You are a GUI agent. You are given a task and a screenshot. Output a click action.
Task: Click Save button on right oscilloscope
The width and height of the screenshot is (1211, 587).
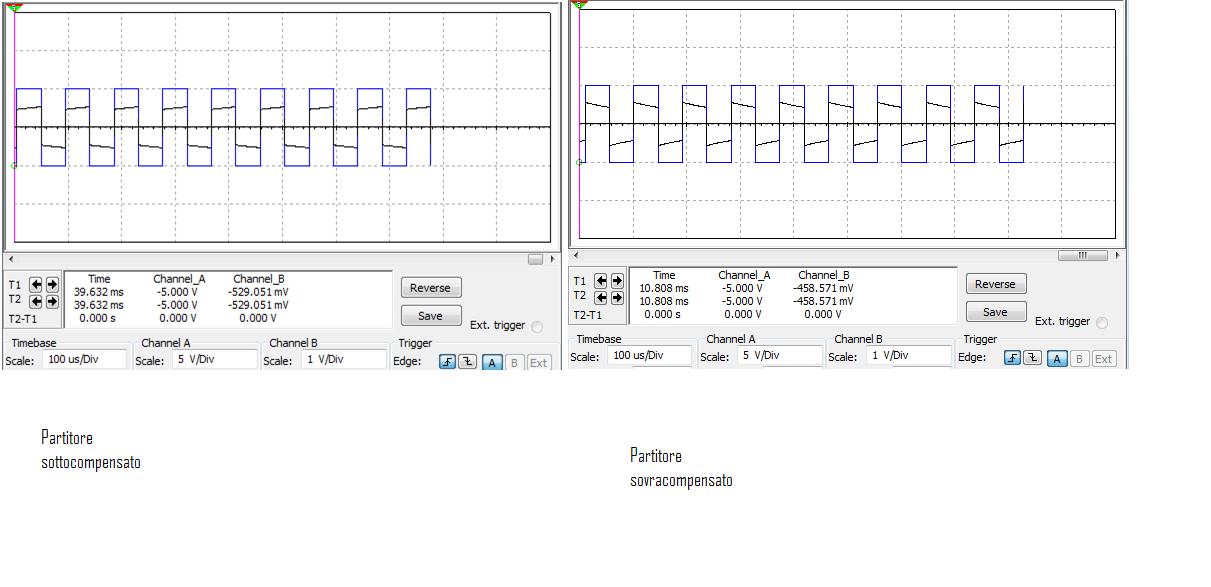995,312
